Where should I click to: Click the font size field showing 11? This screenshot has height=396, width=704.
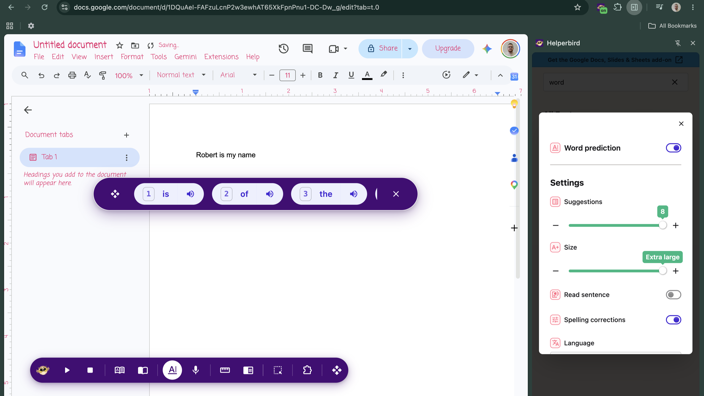click(287, 75)
